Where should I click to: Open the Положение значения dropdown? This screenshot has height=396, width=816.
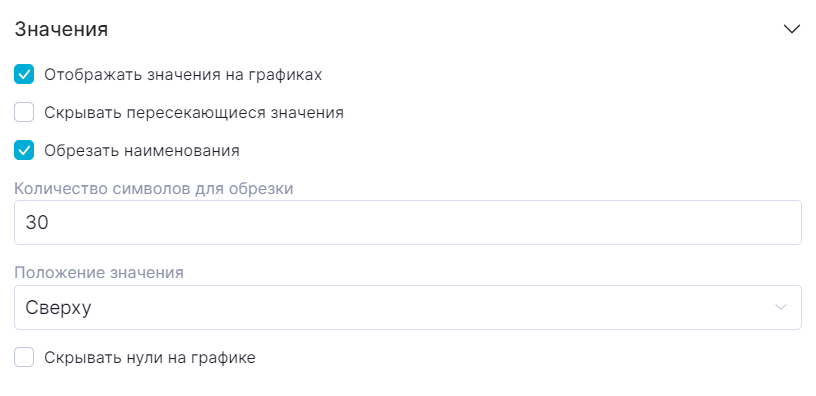[407, 307]
